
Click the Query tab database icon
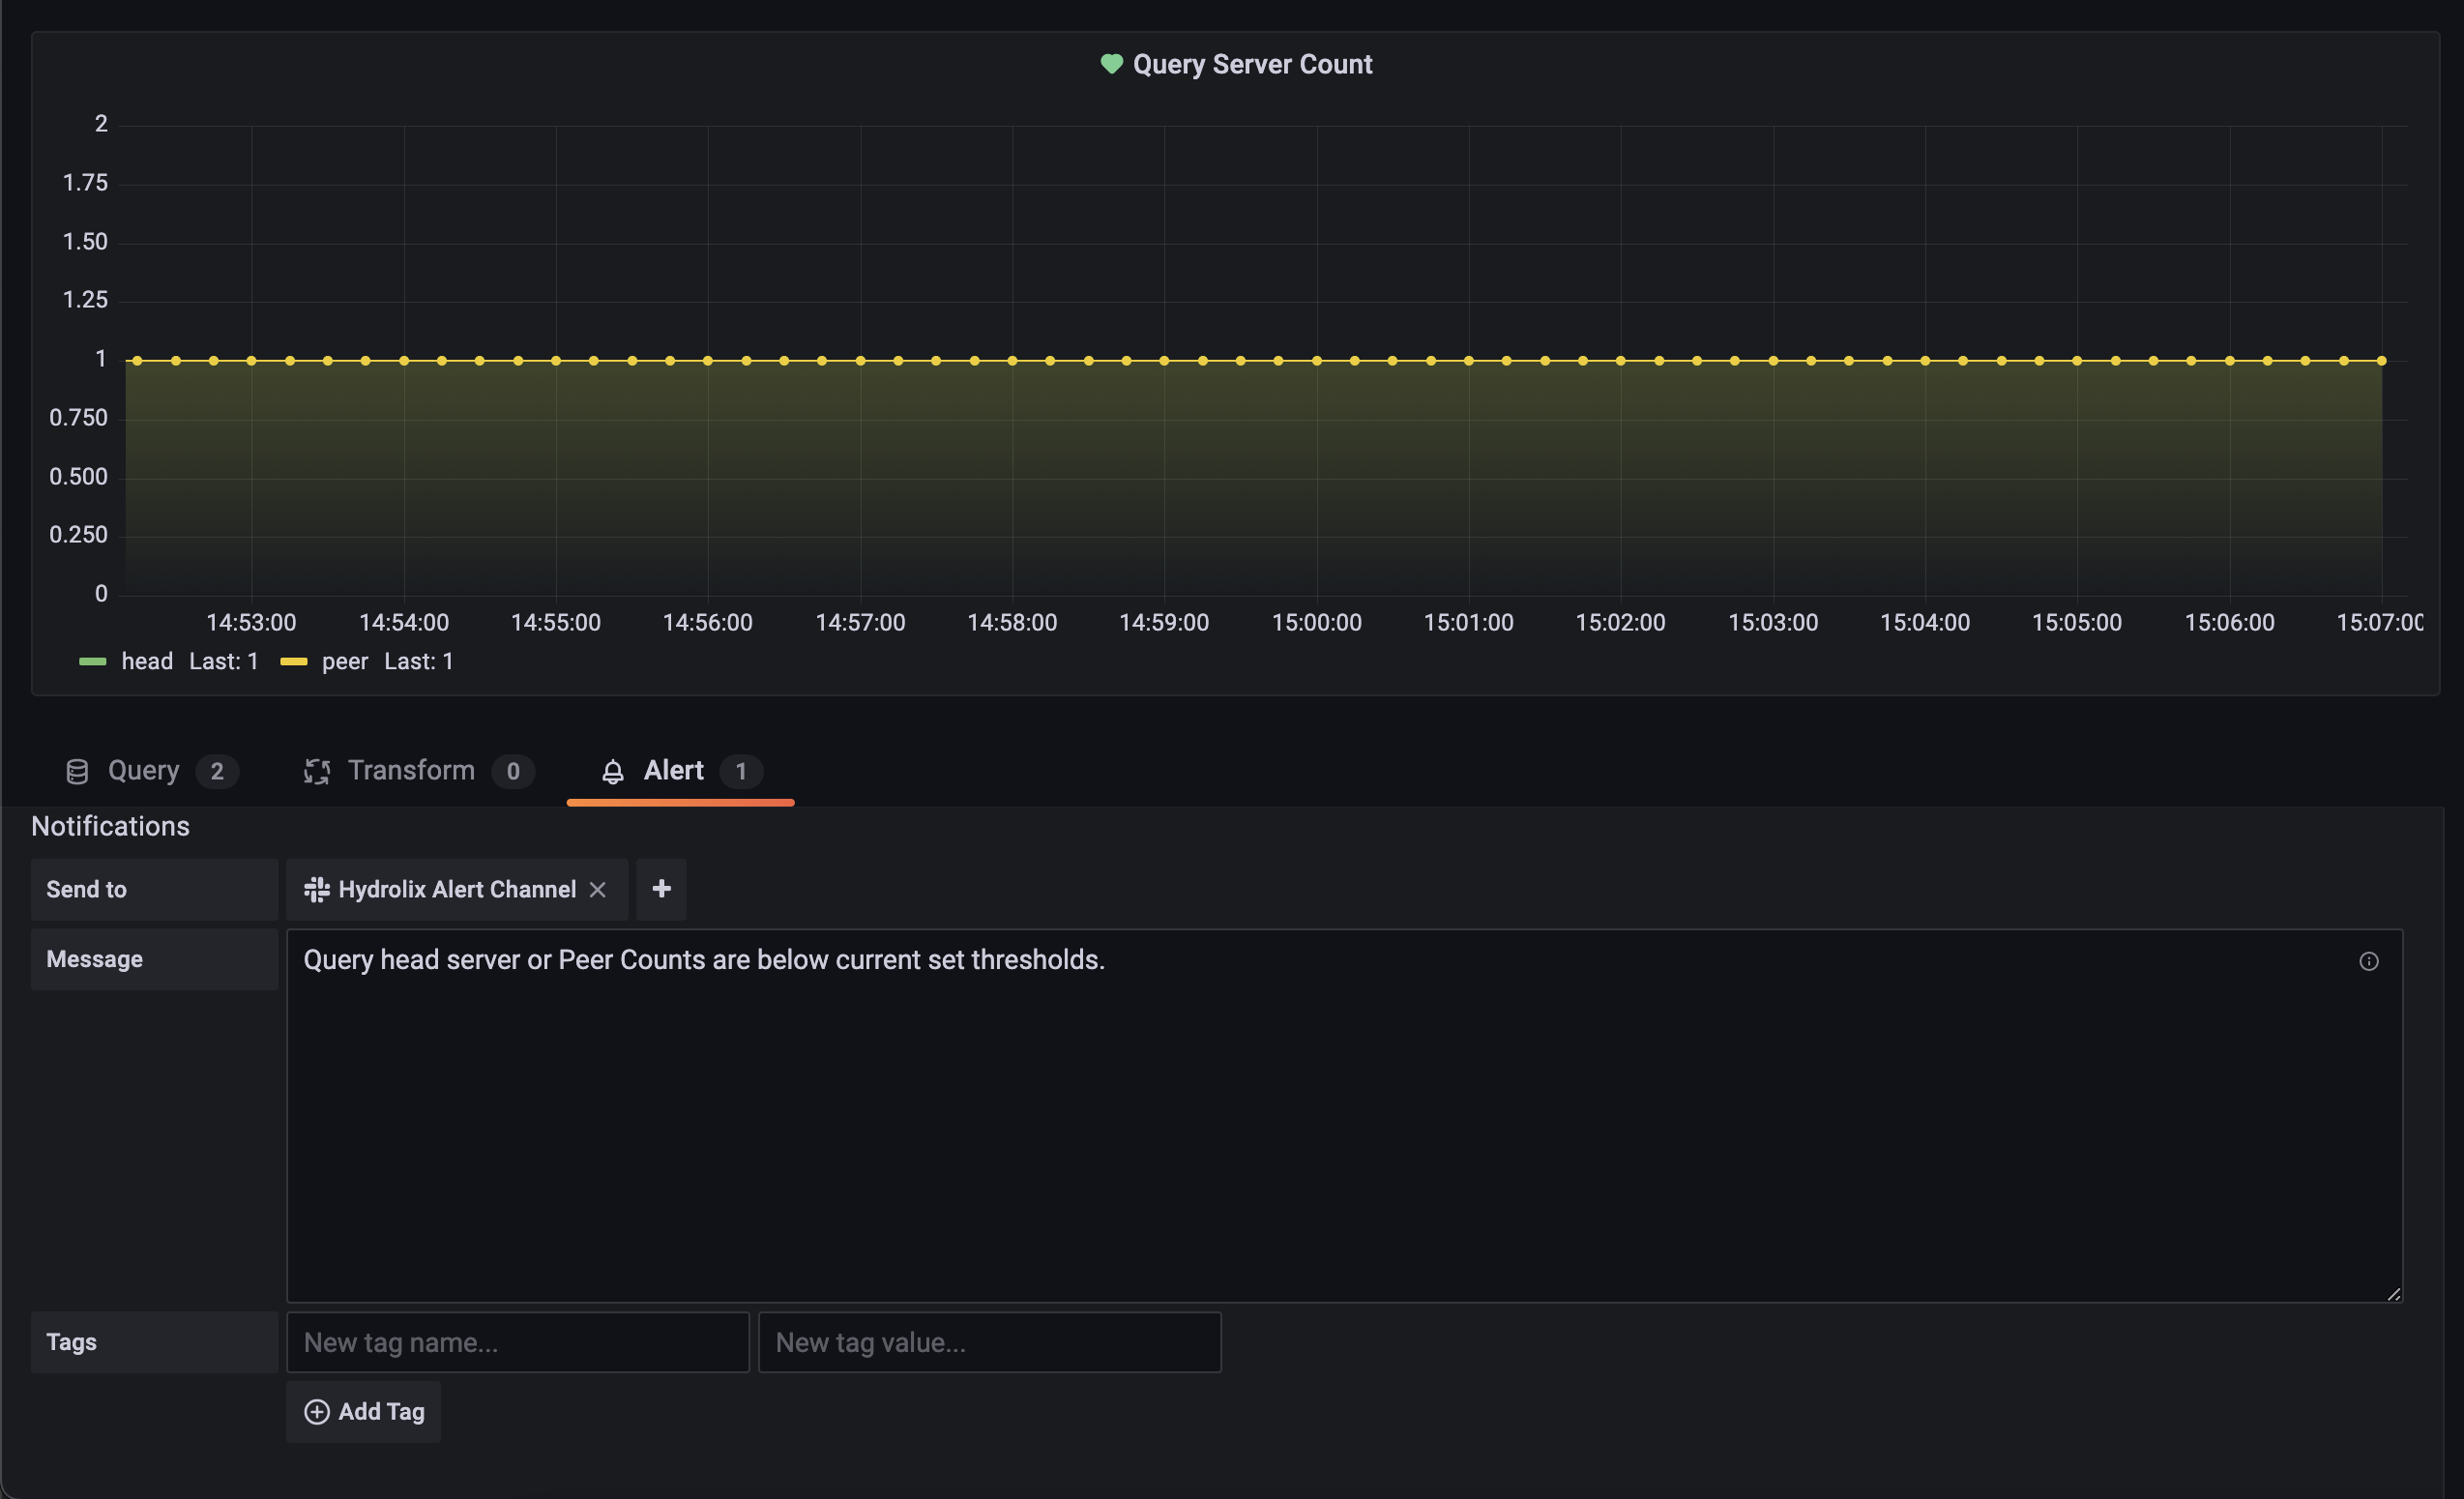[77, 771]
